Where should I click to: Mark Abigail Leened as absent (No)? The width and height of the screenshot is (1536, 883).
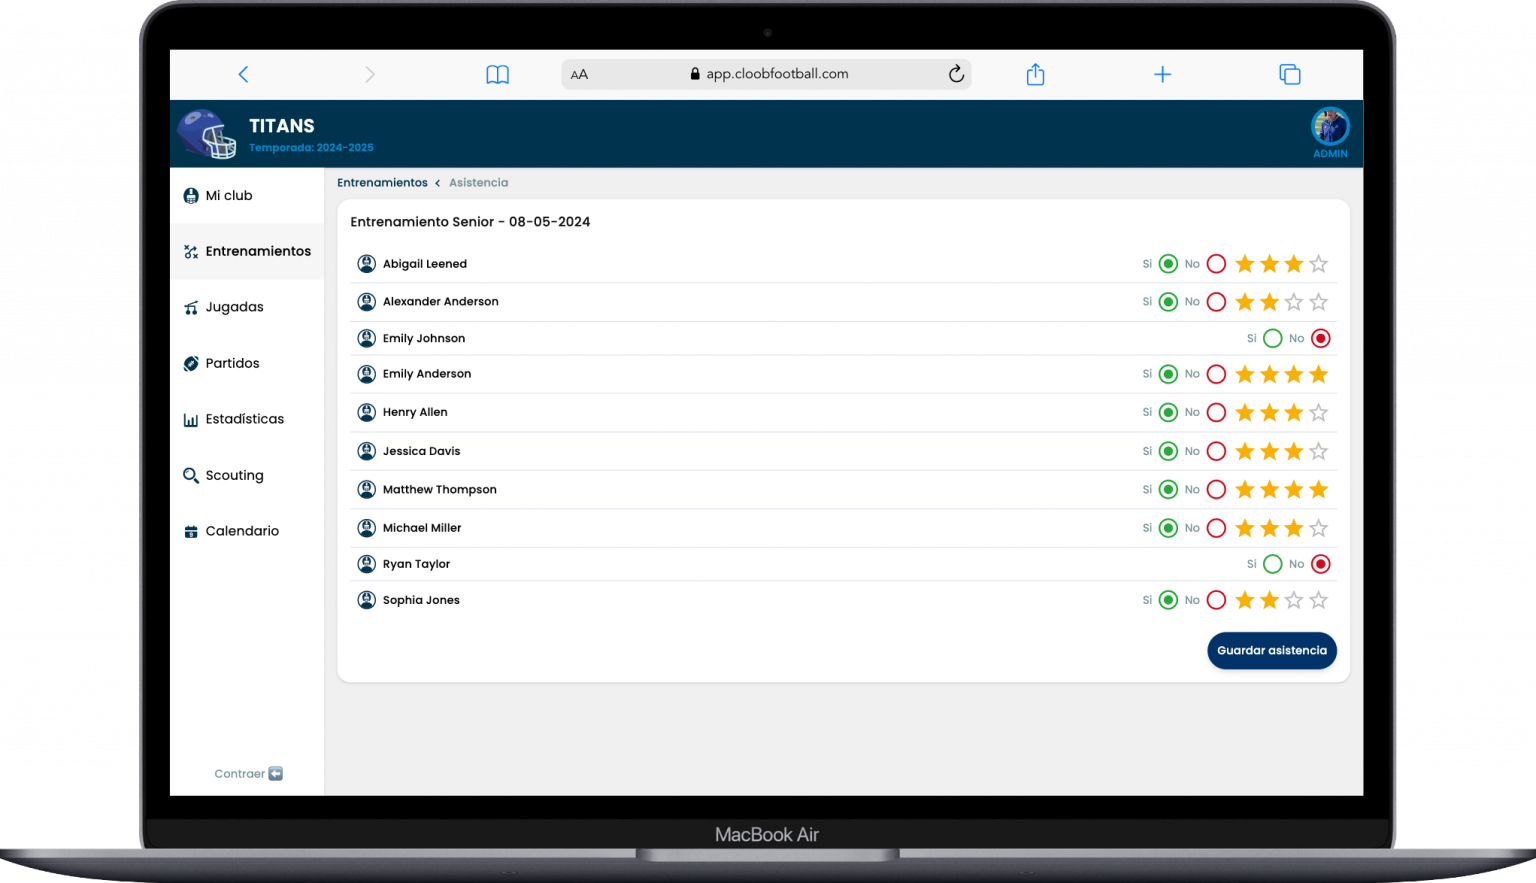click(1216, 264)
